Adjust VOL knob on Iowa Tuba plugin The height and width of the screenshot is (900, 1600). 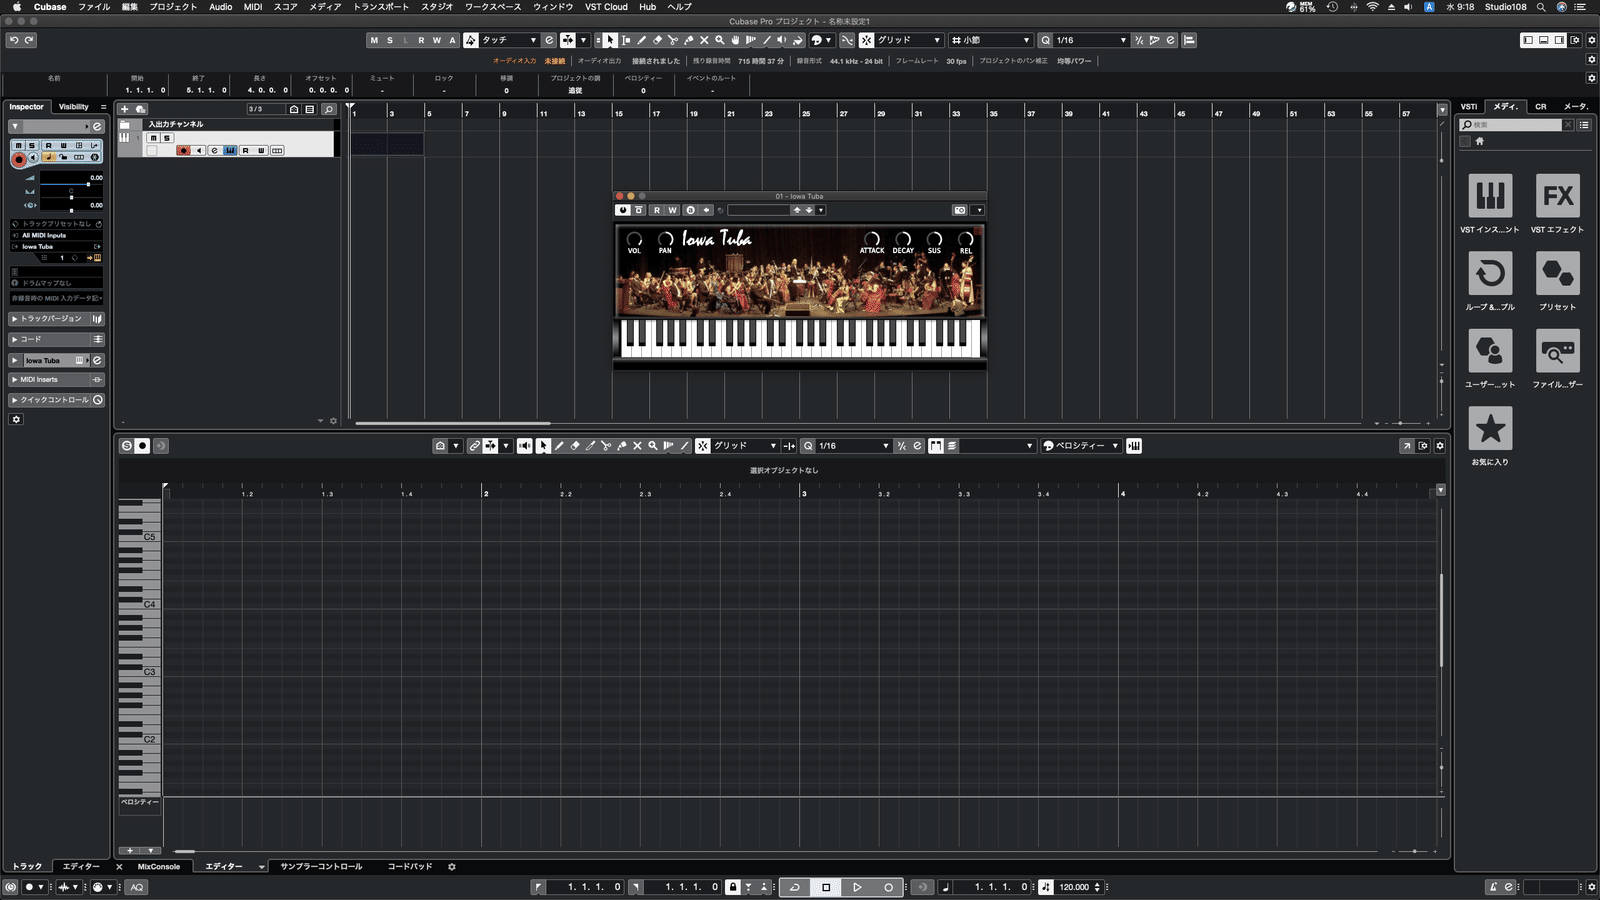click(634, 239)
